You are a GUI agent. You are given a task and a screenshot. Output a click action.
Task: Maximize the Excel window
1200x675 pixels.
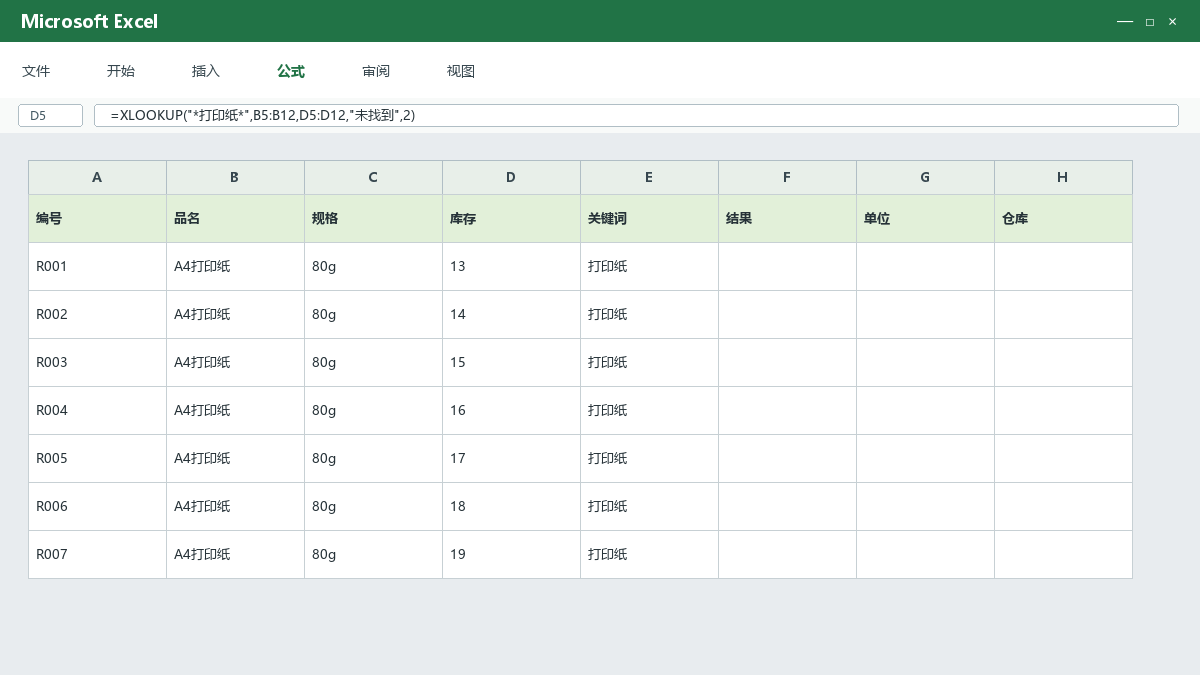(1150, 21)
